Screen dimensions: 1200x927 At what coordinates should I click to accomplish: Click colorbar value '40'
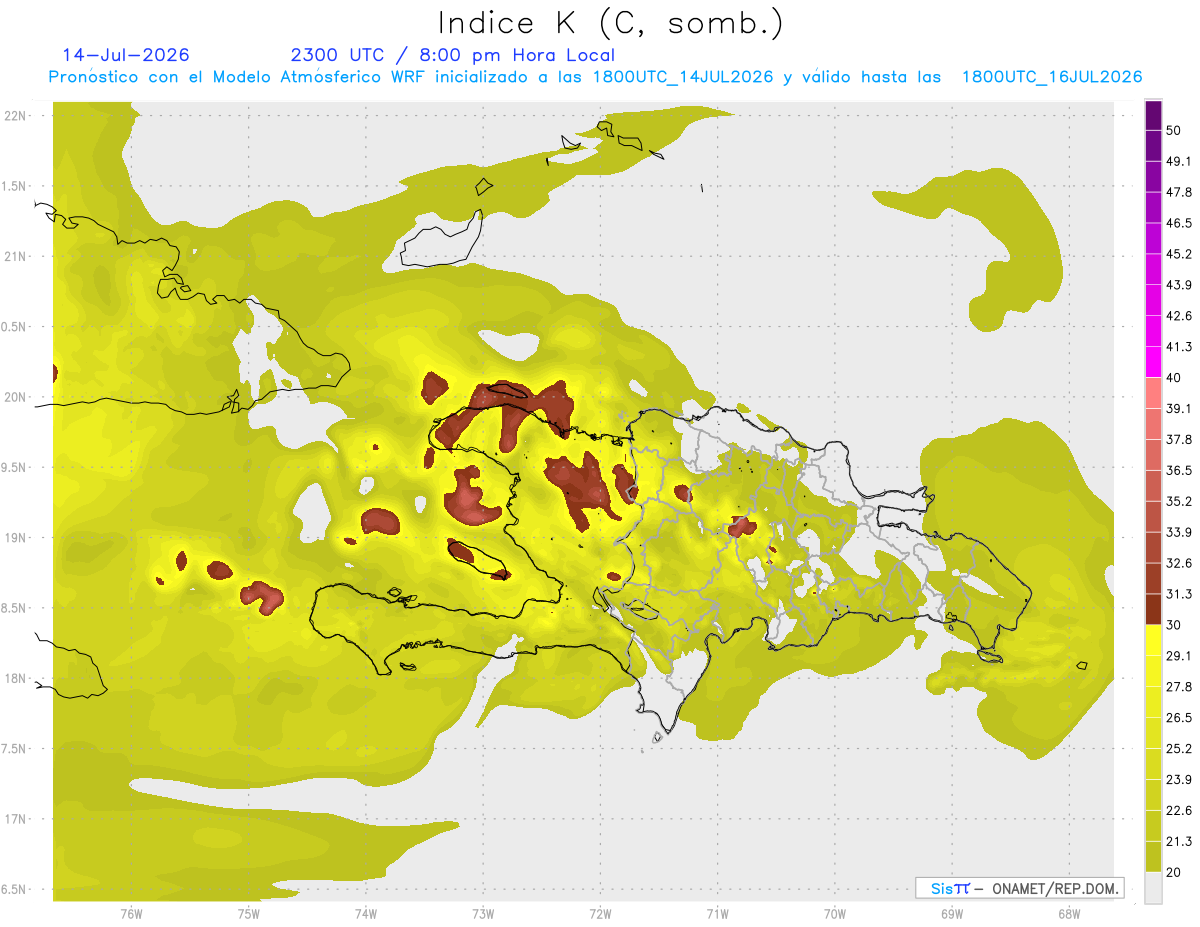point(1174,378)
